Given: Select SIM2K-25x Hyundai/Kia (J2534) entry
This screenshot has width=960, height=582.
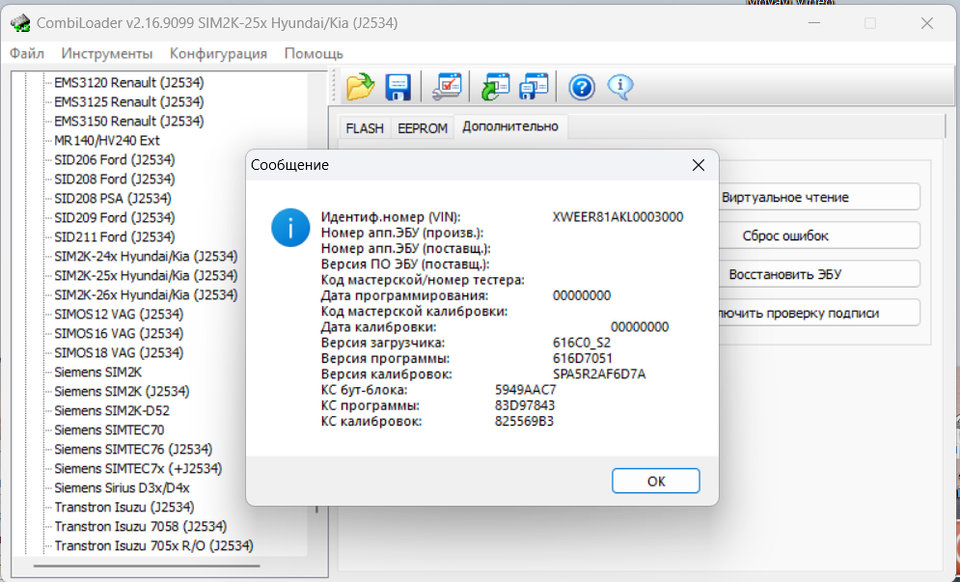Looking at the screenshot, I should coord(146,275).
